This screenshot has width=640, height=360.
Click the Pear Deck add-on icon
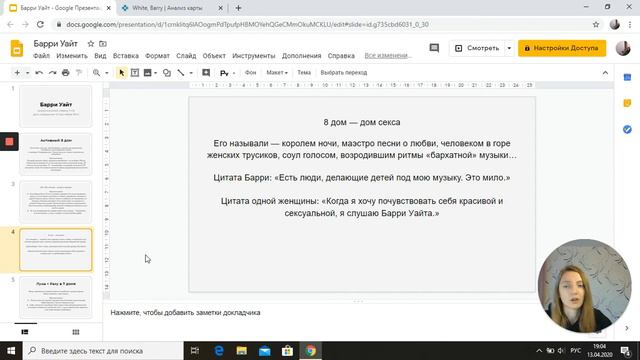(x=224, y=73)
